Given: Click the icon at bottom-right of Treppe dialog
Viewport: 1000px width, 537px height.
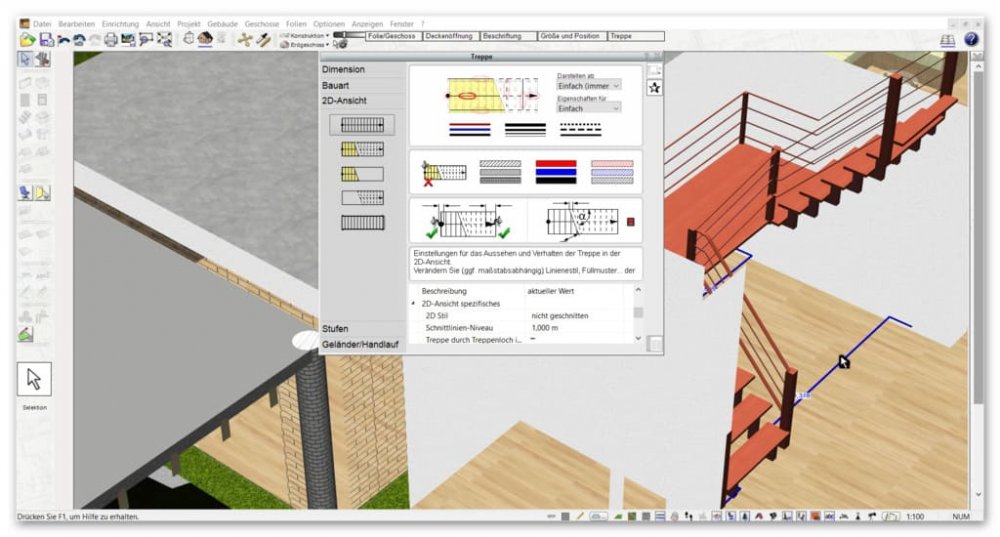Looking at the screenshot, I should pos(654,344).
